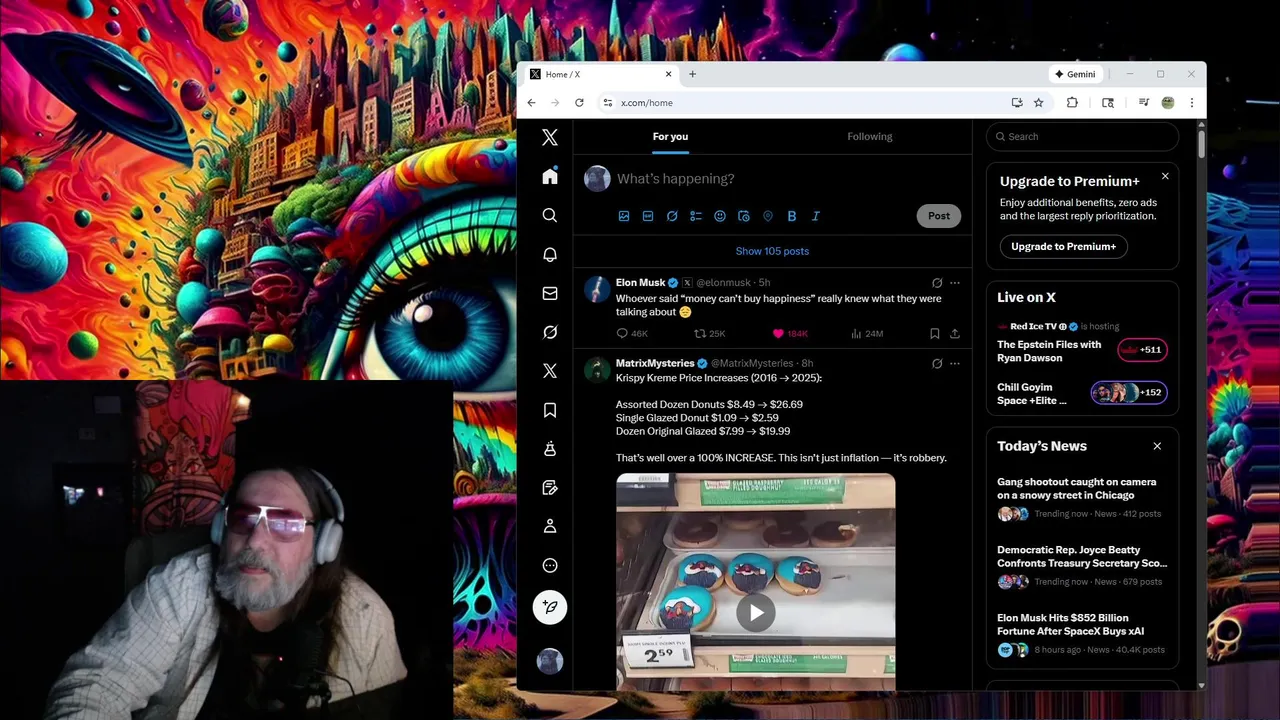Toggle italic text in the composer
Viewport: 1280px width, 720px height.
point(816,216)
